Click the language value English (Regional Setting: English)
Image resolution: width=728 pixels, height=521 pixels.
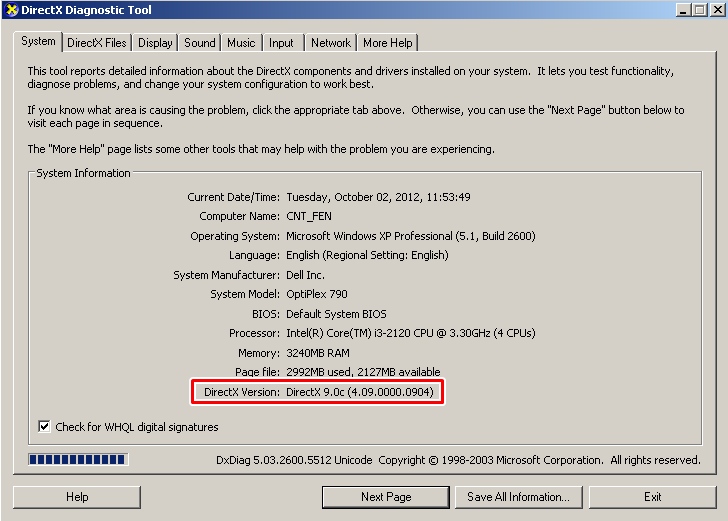pos(367,255)
